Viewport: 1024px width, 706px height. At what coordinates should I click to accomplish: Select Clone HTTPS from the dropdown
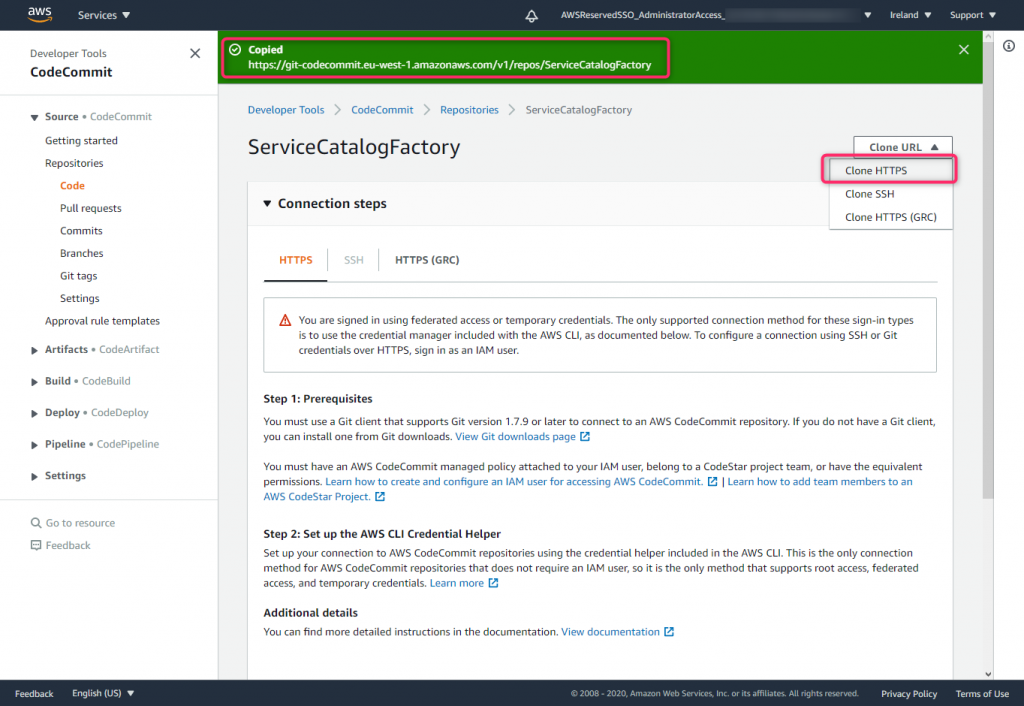pyautogui.click(x=890, y=170)
